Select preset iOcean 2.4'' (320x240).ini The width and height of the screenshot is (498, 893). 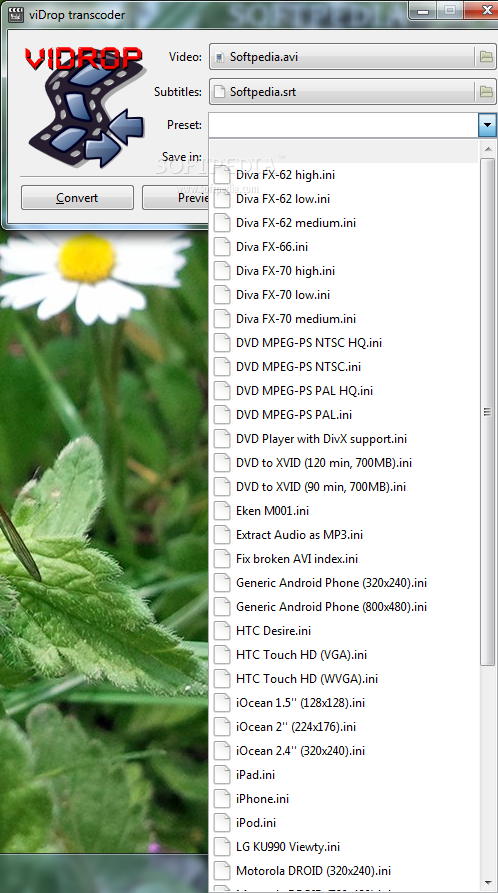(x=344, y=751)
